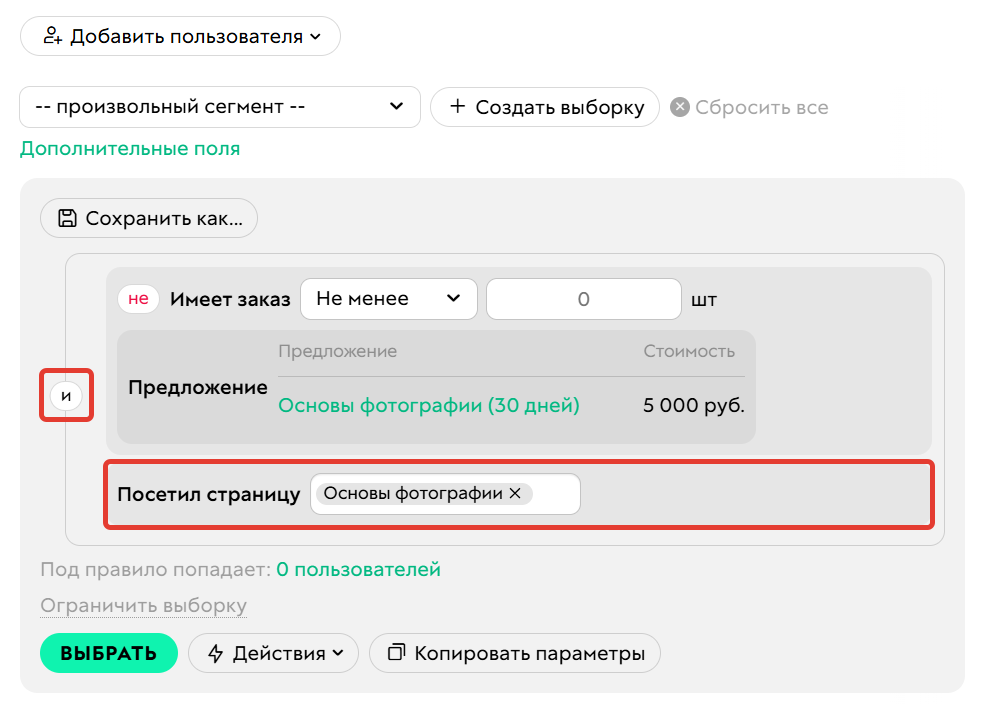Click the quantity input next to «шт»
The height and width of the screenshot is (705, 983).
pos(583,298)
